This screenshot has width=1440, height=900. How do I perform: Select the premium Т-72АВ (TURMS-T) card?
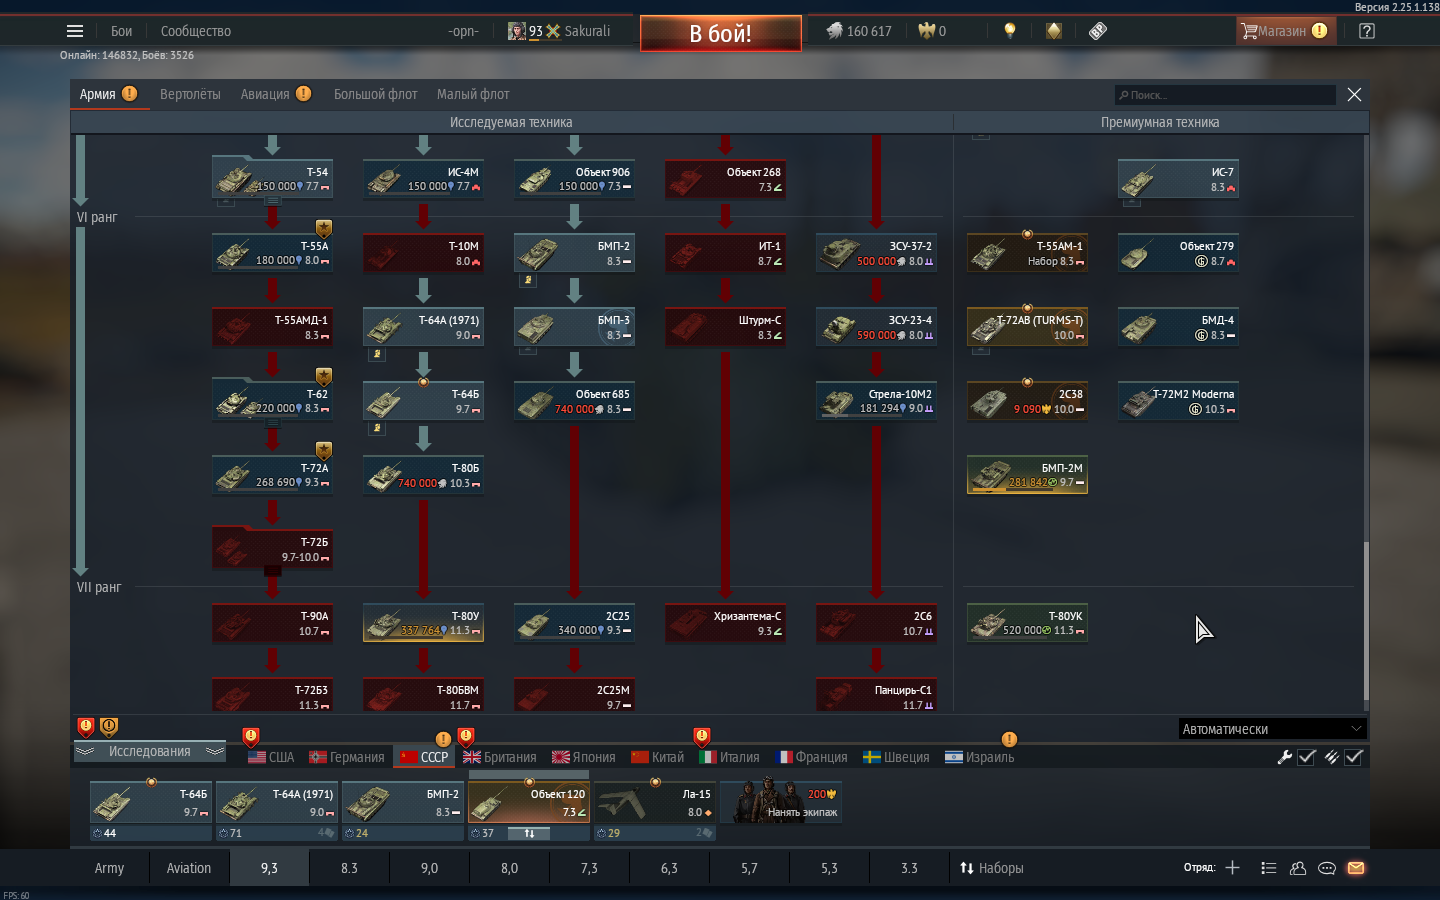click(1027, 327)
